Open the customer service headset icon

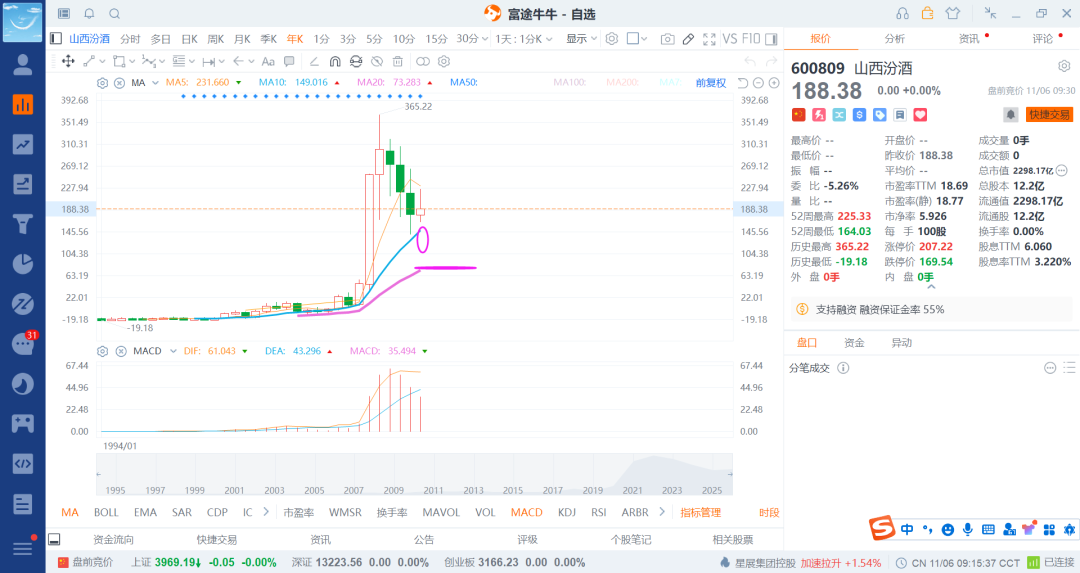click(902, 14)
